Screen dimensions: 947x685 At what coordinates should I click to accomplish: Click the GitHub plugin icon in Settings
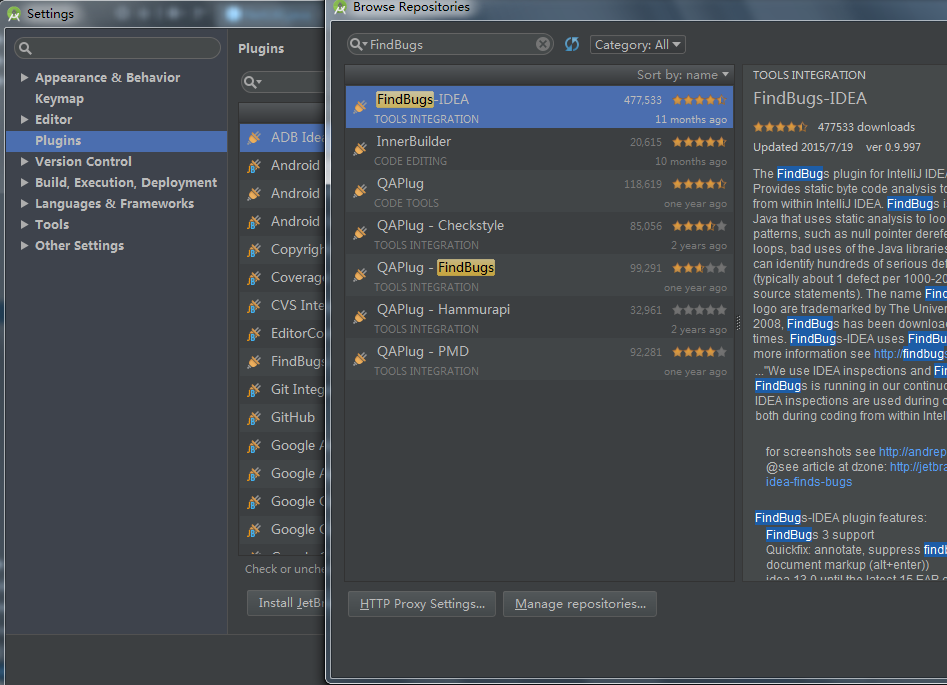(254, 417)
